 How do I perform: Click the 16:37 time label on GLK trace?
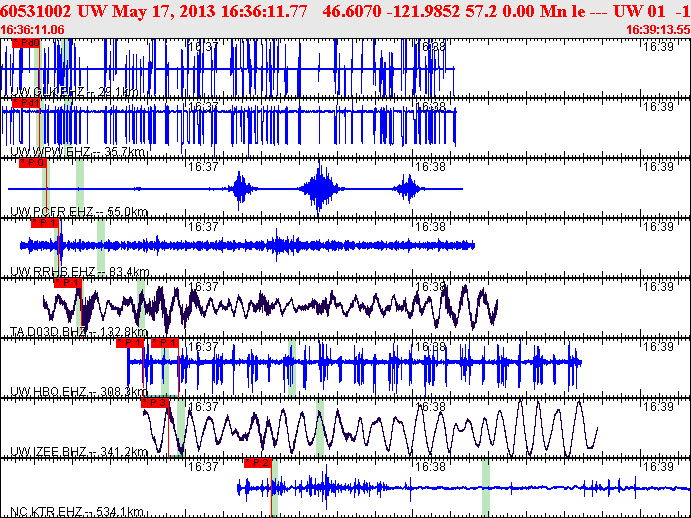pos(203,46)
